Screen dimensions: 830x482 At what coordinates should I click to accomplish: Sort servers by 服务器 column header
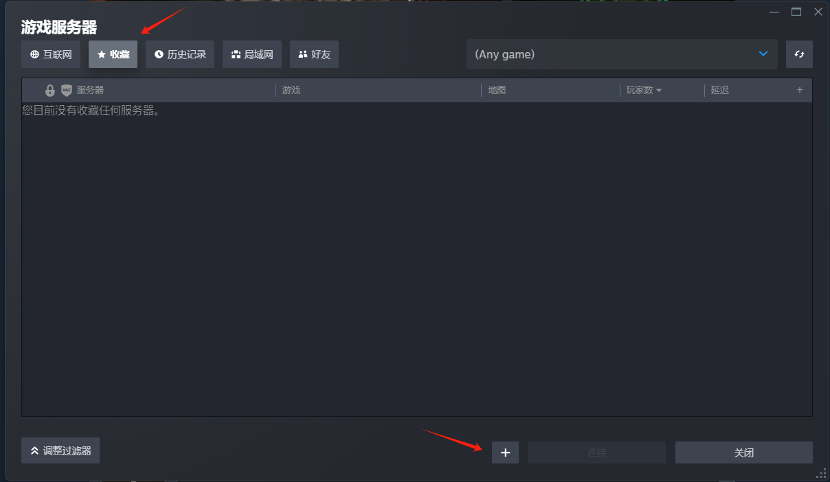[x=91, y=90]
